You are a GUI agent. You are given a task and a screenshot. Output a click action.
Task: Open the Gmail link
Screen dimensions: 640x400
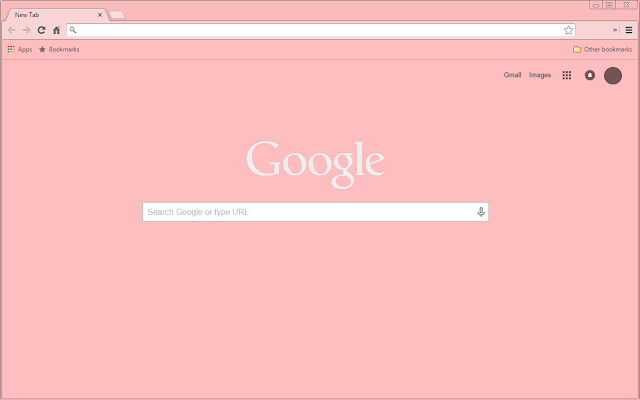(x=512, y=75)
